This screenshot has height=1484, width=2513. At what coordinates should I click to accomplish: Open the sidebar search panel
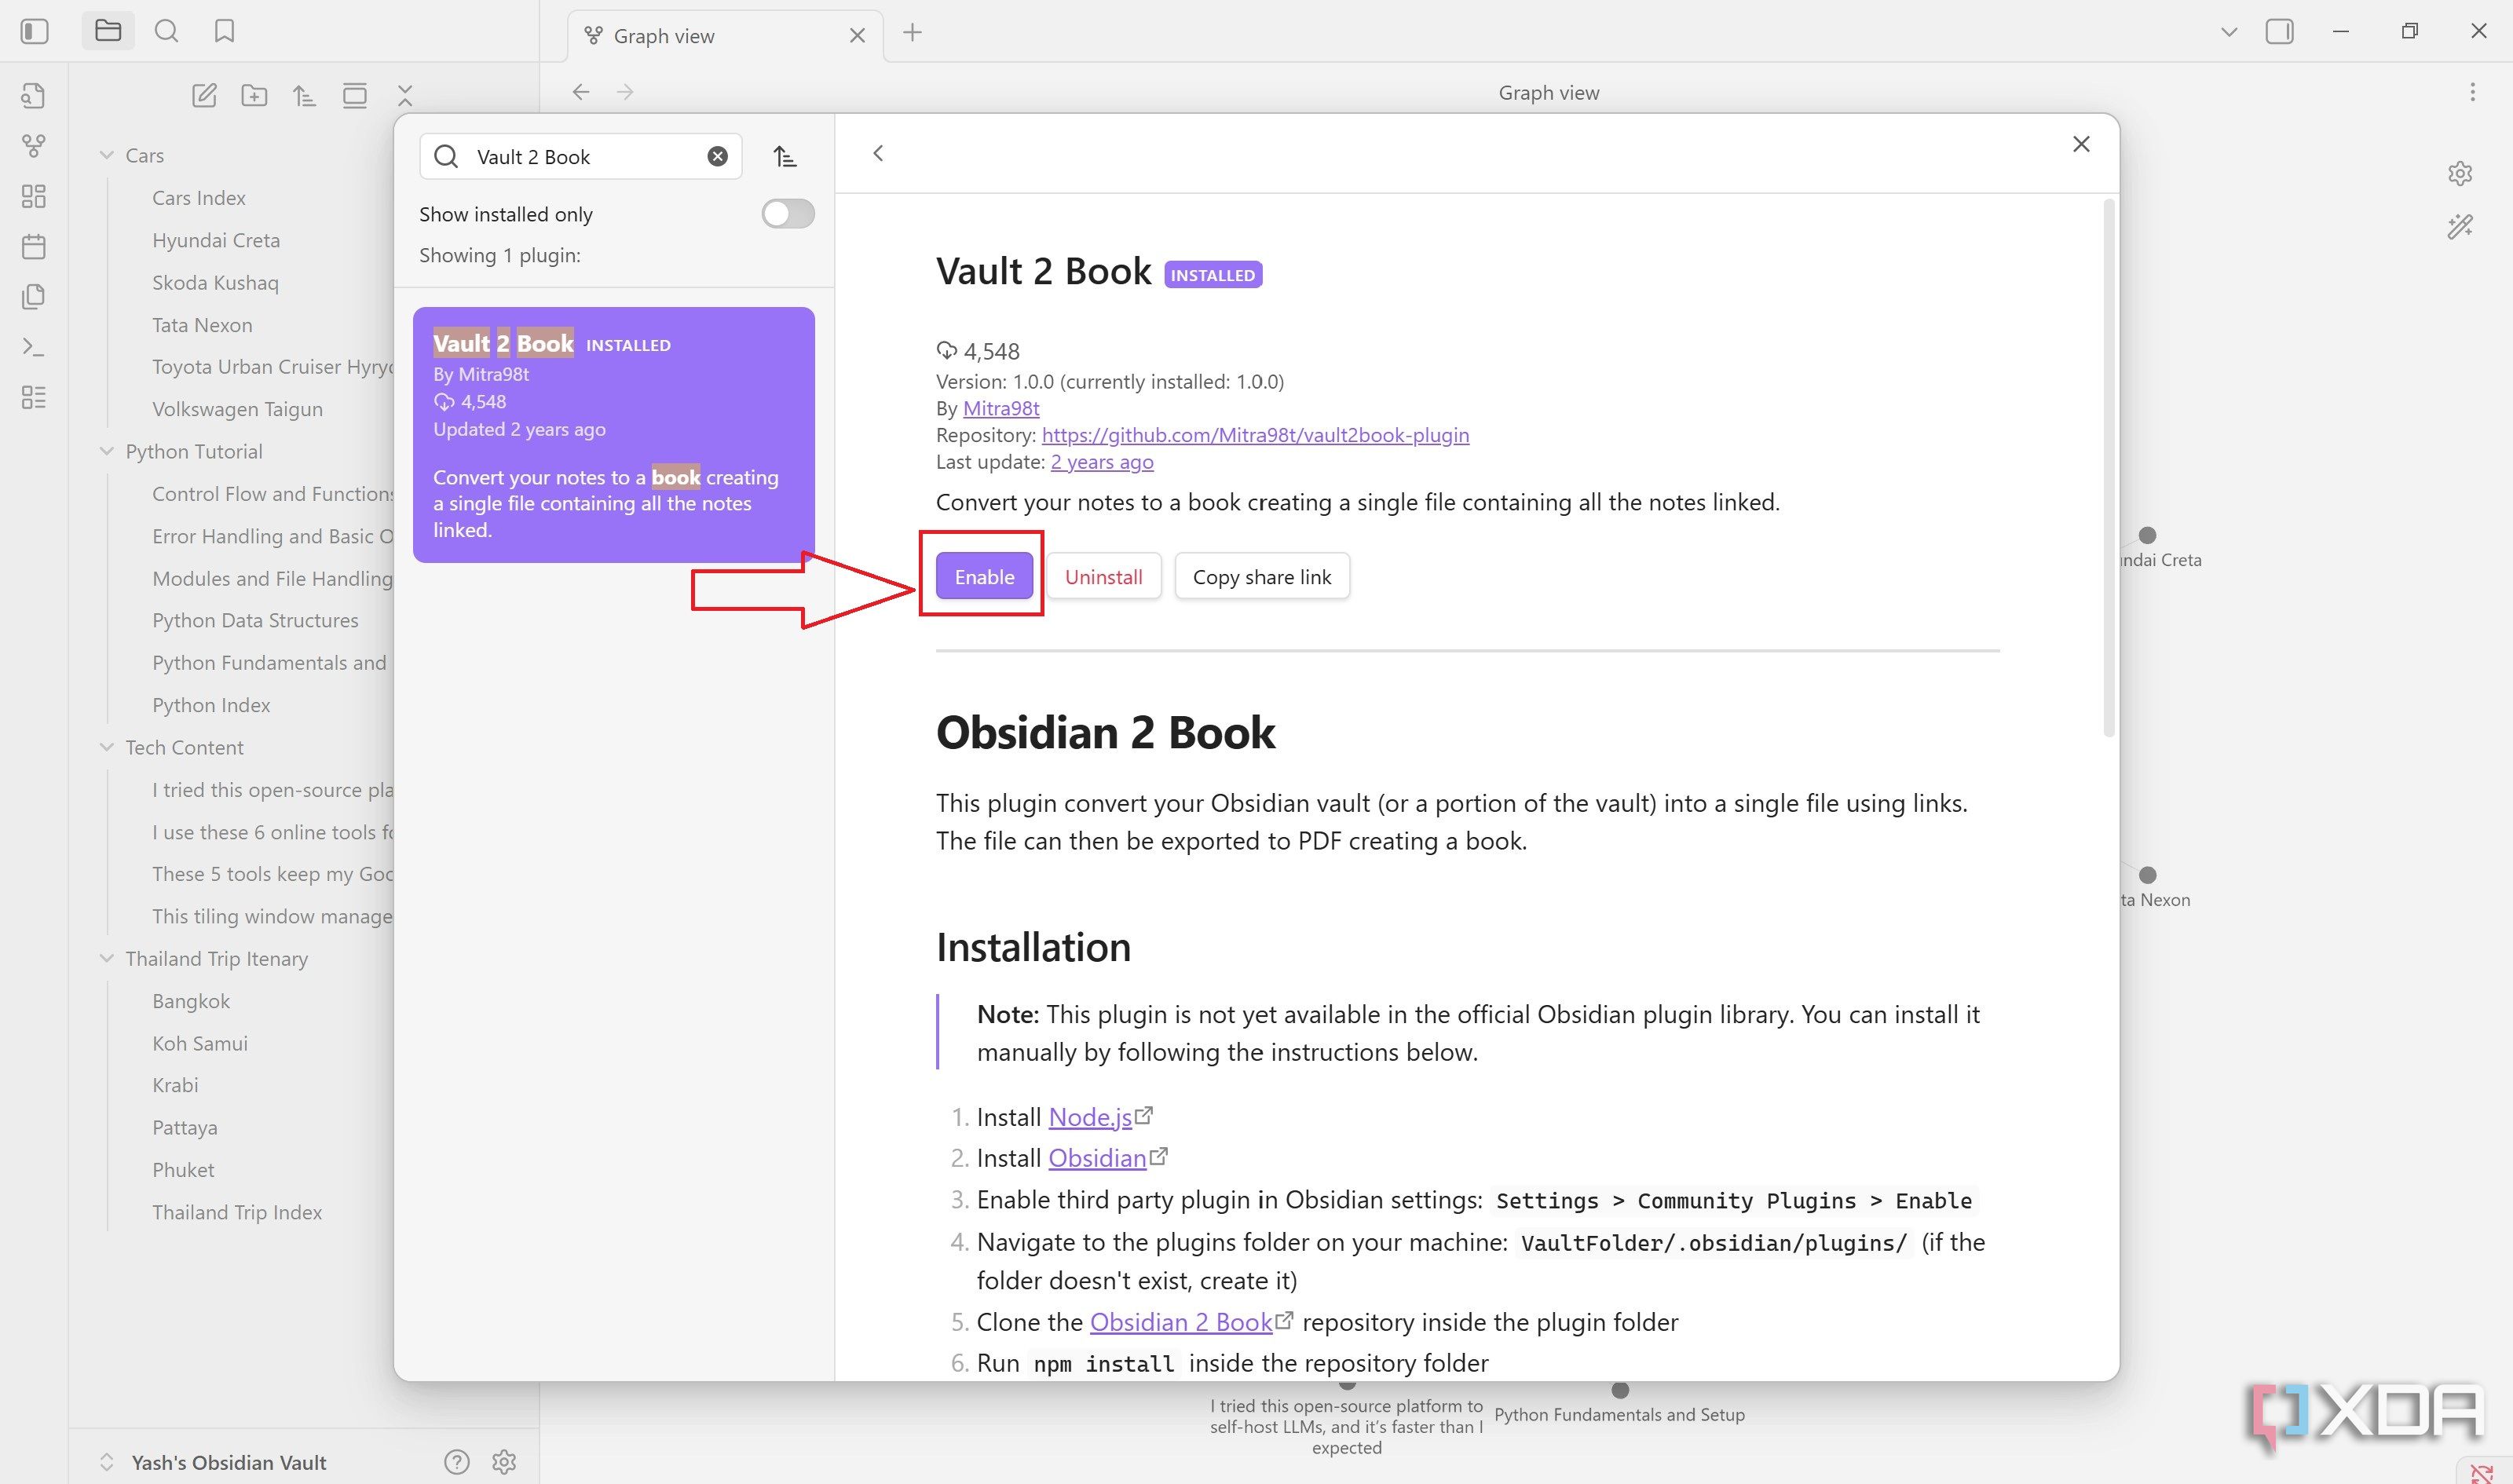(x=166, y=31)
